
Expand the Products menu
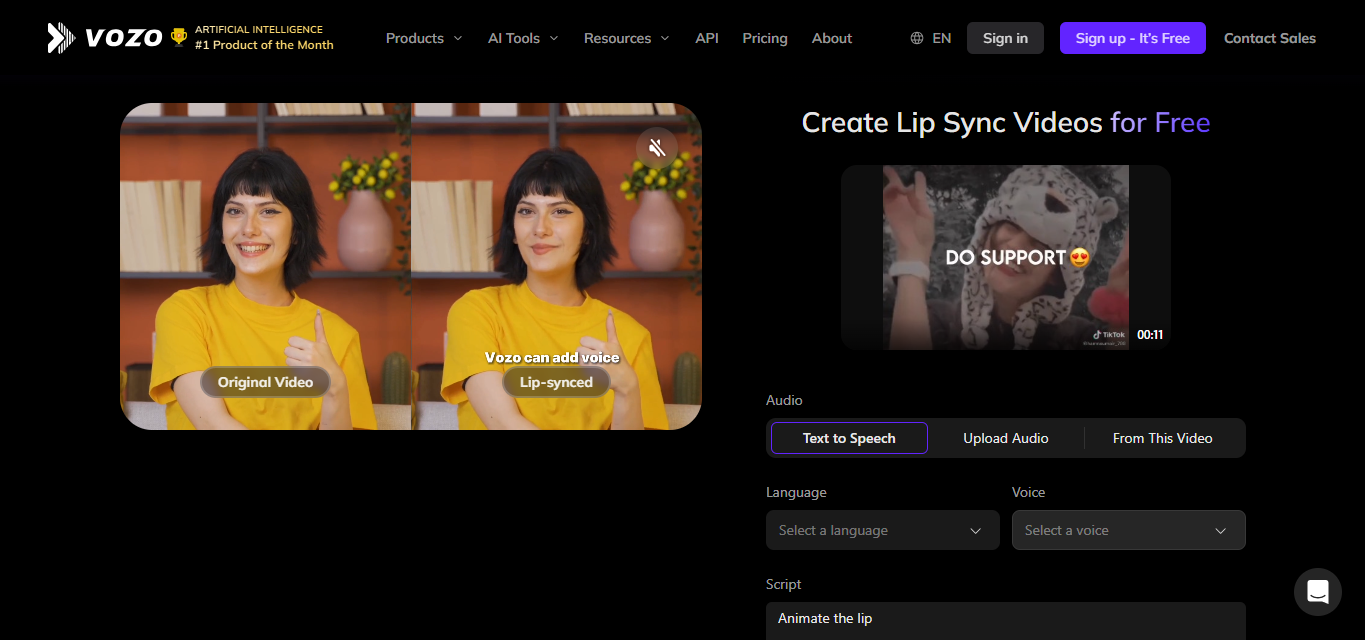coord(423,37)
